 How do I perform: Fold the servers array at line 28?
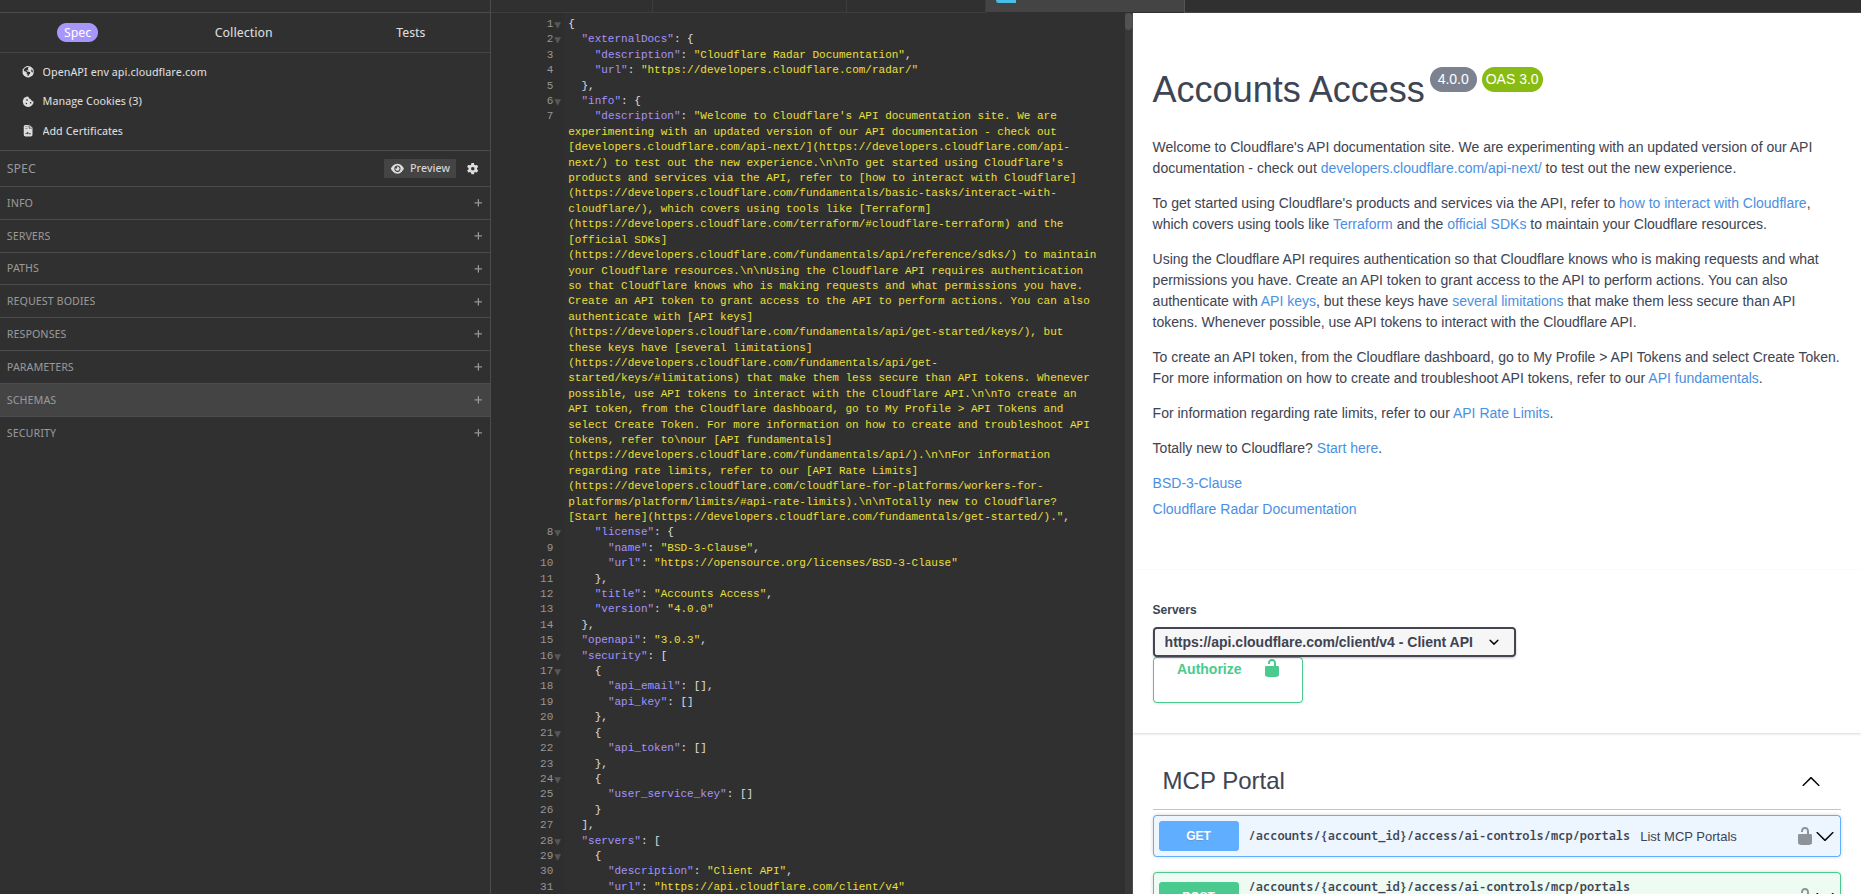[x=558, y=841]
